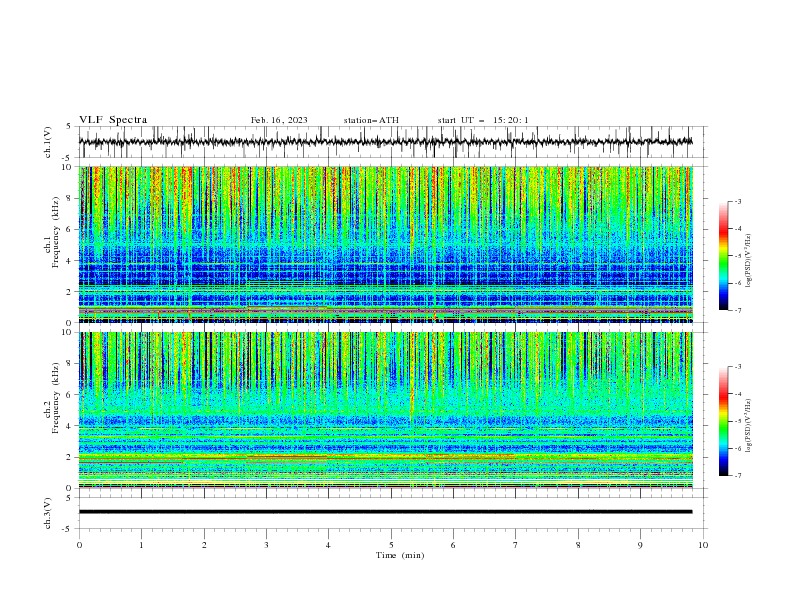Click time tick label '1' on x-axis

tap(141, 545)
